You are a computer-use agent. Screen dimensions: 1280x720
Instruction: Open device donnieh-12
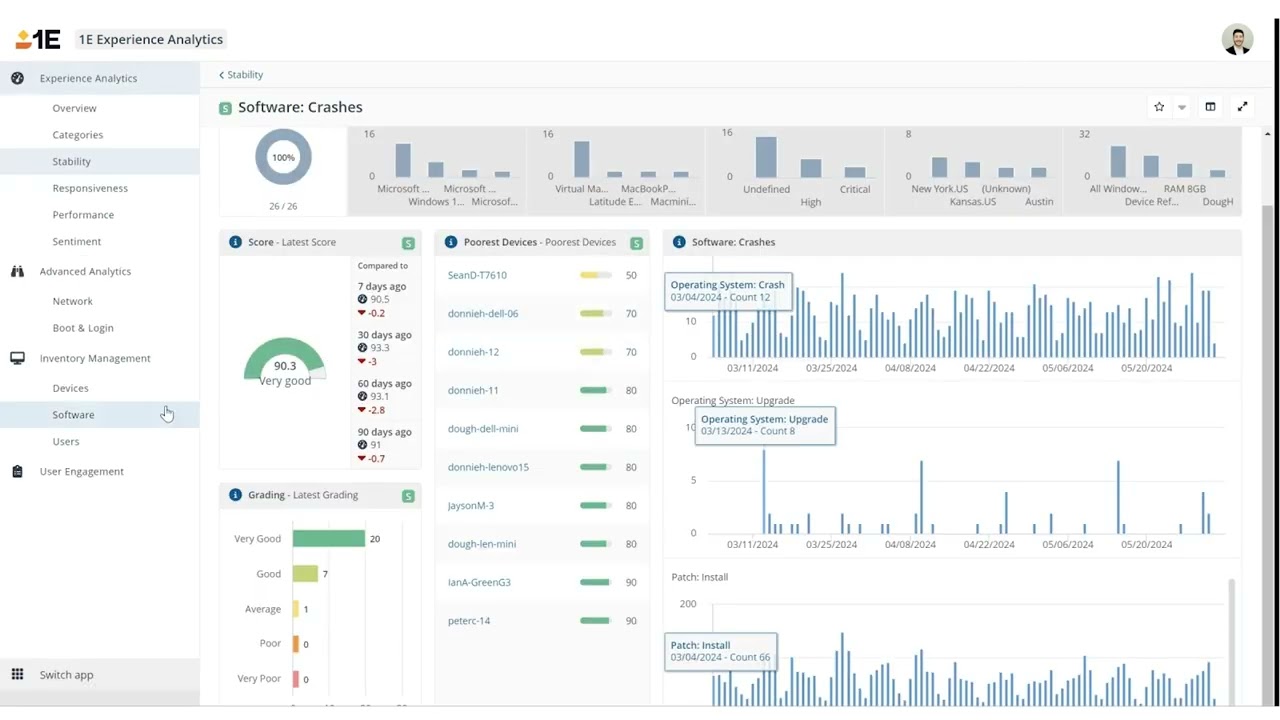click(x=473, y=352)
